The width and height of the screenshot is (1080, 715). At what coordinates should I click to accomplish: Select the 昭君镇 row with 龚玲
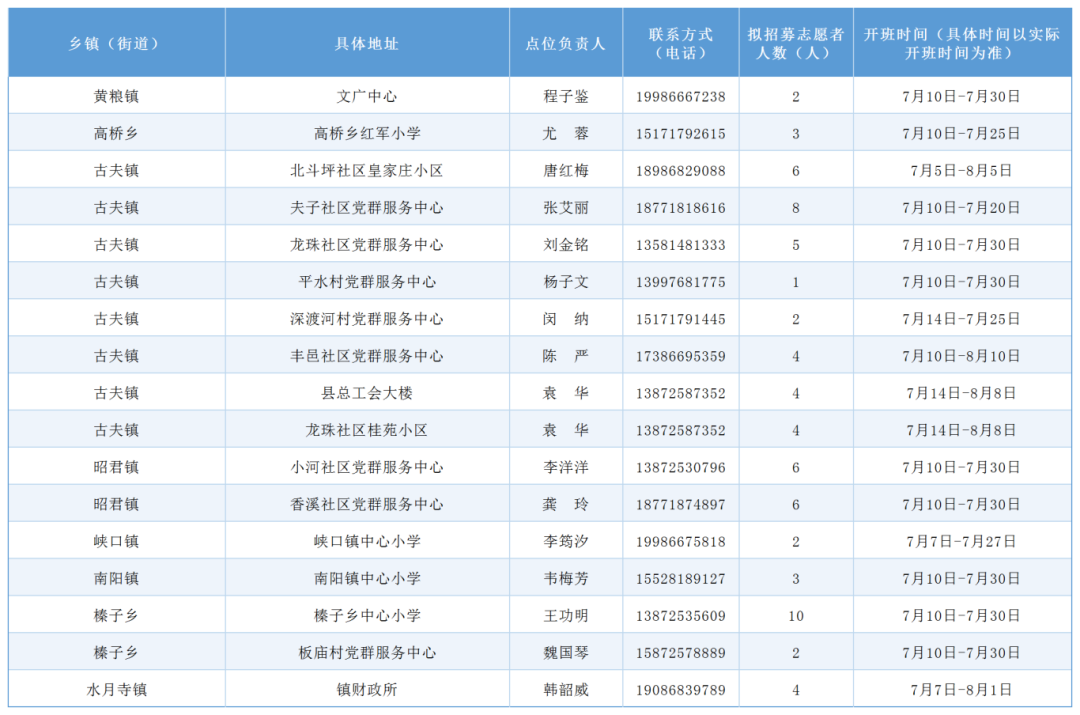point(116,503)
